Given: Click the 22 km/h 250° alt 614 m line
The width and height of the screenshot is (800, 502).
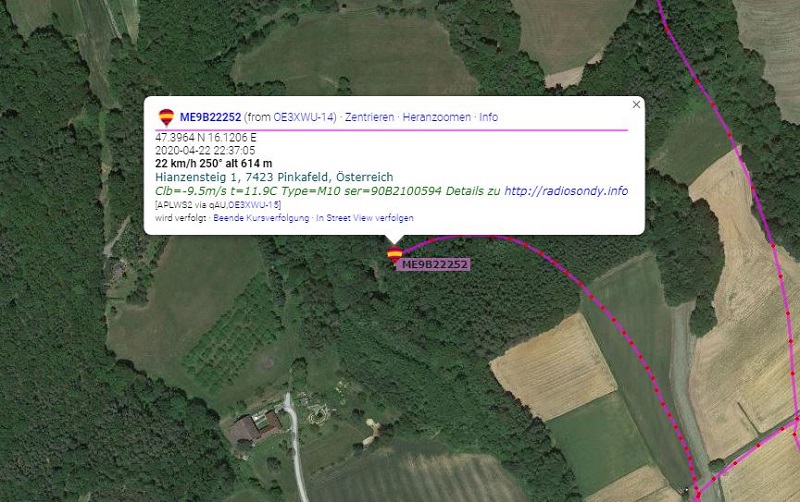Looking at the screenshot, I should [x=214, y=163].
